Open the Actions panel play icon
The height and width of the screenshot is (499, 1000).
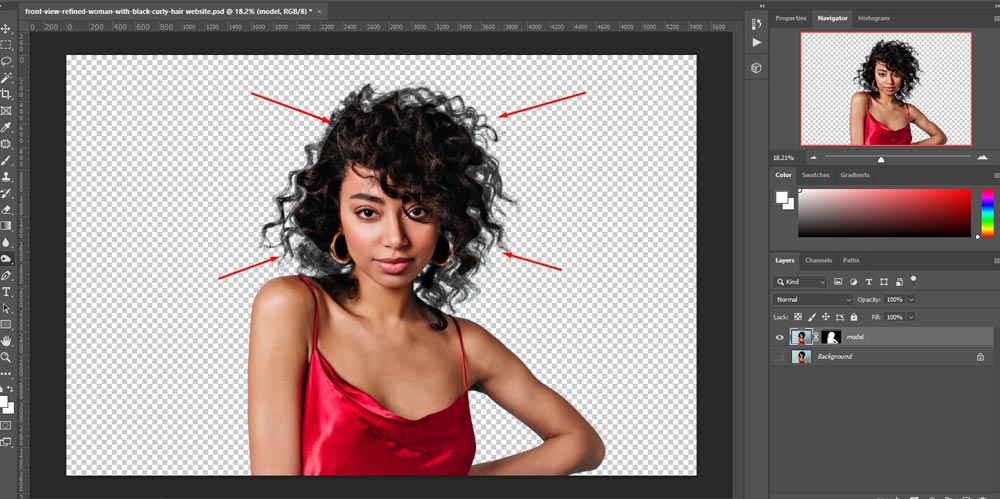[756, 42]
